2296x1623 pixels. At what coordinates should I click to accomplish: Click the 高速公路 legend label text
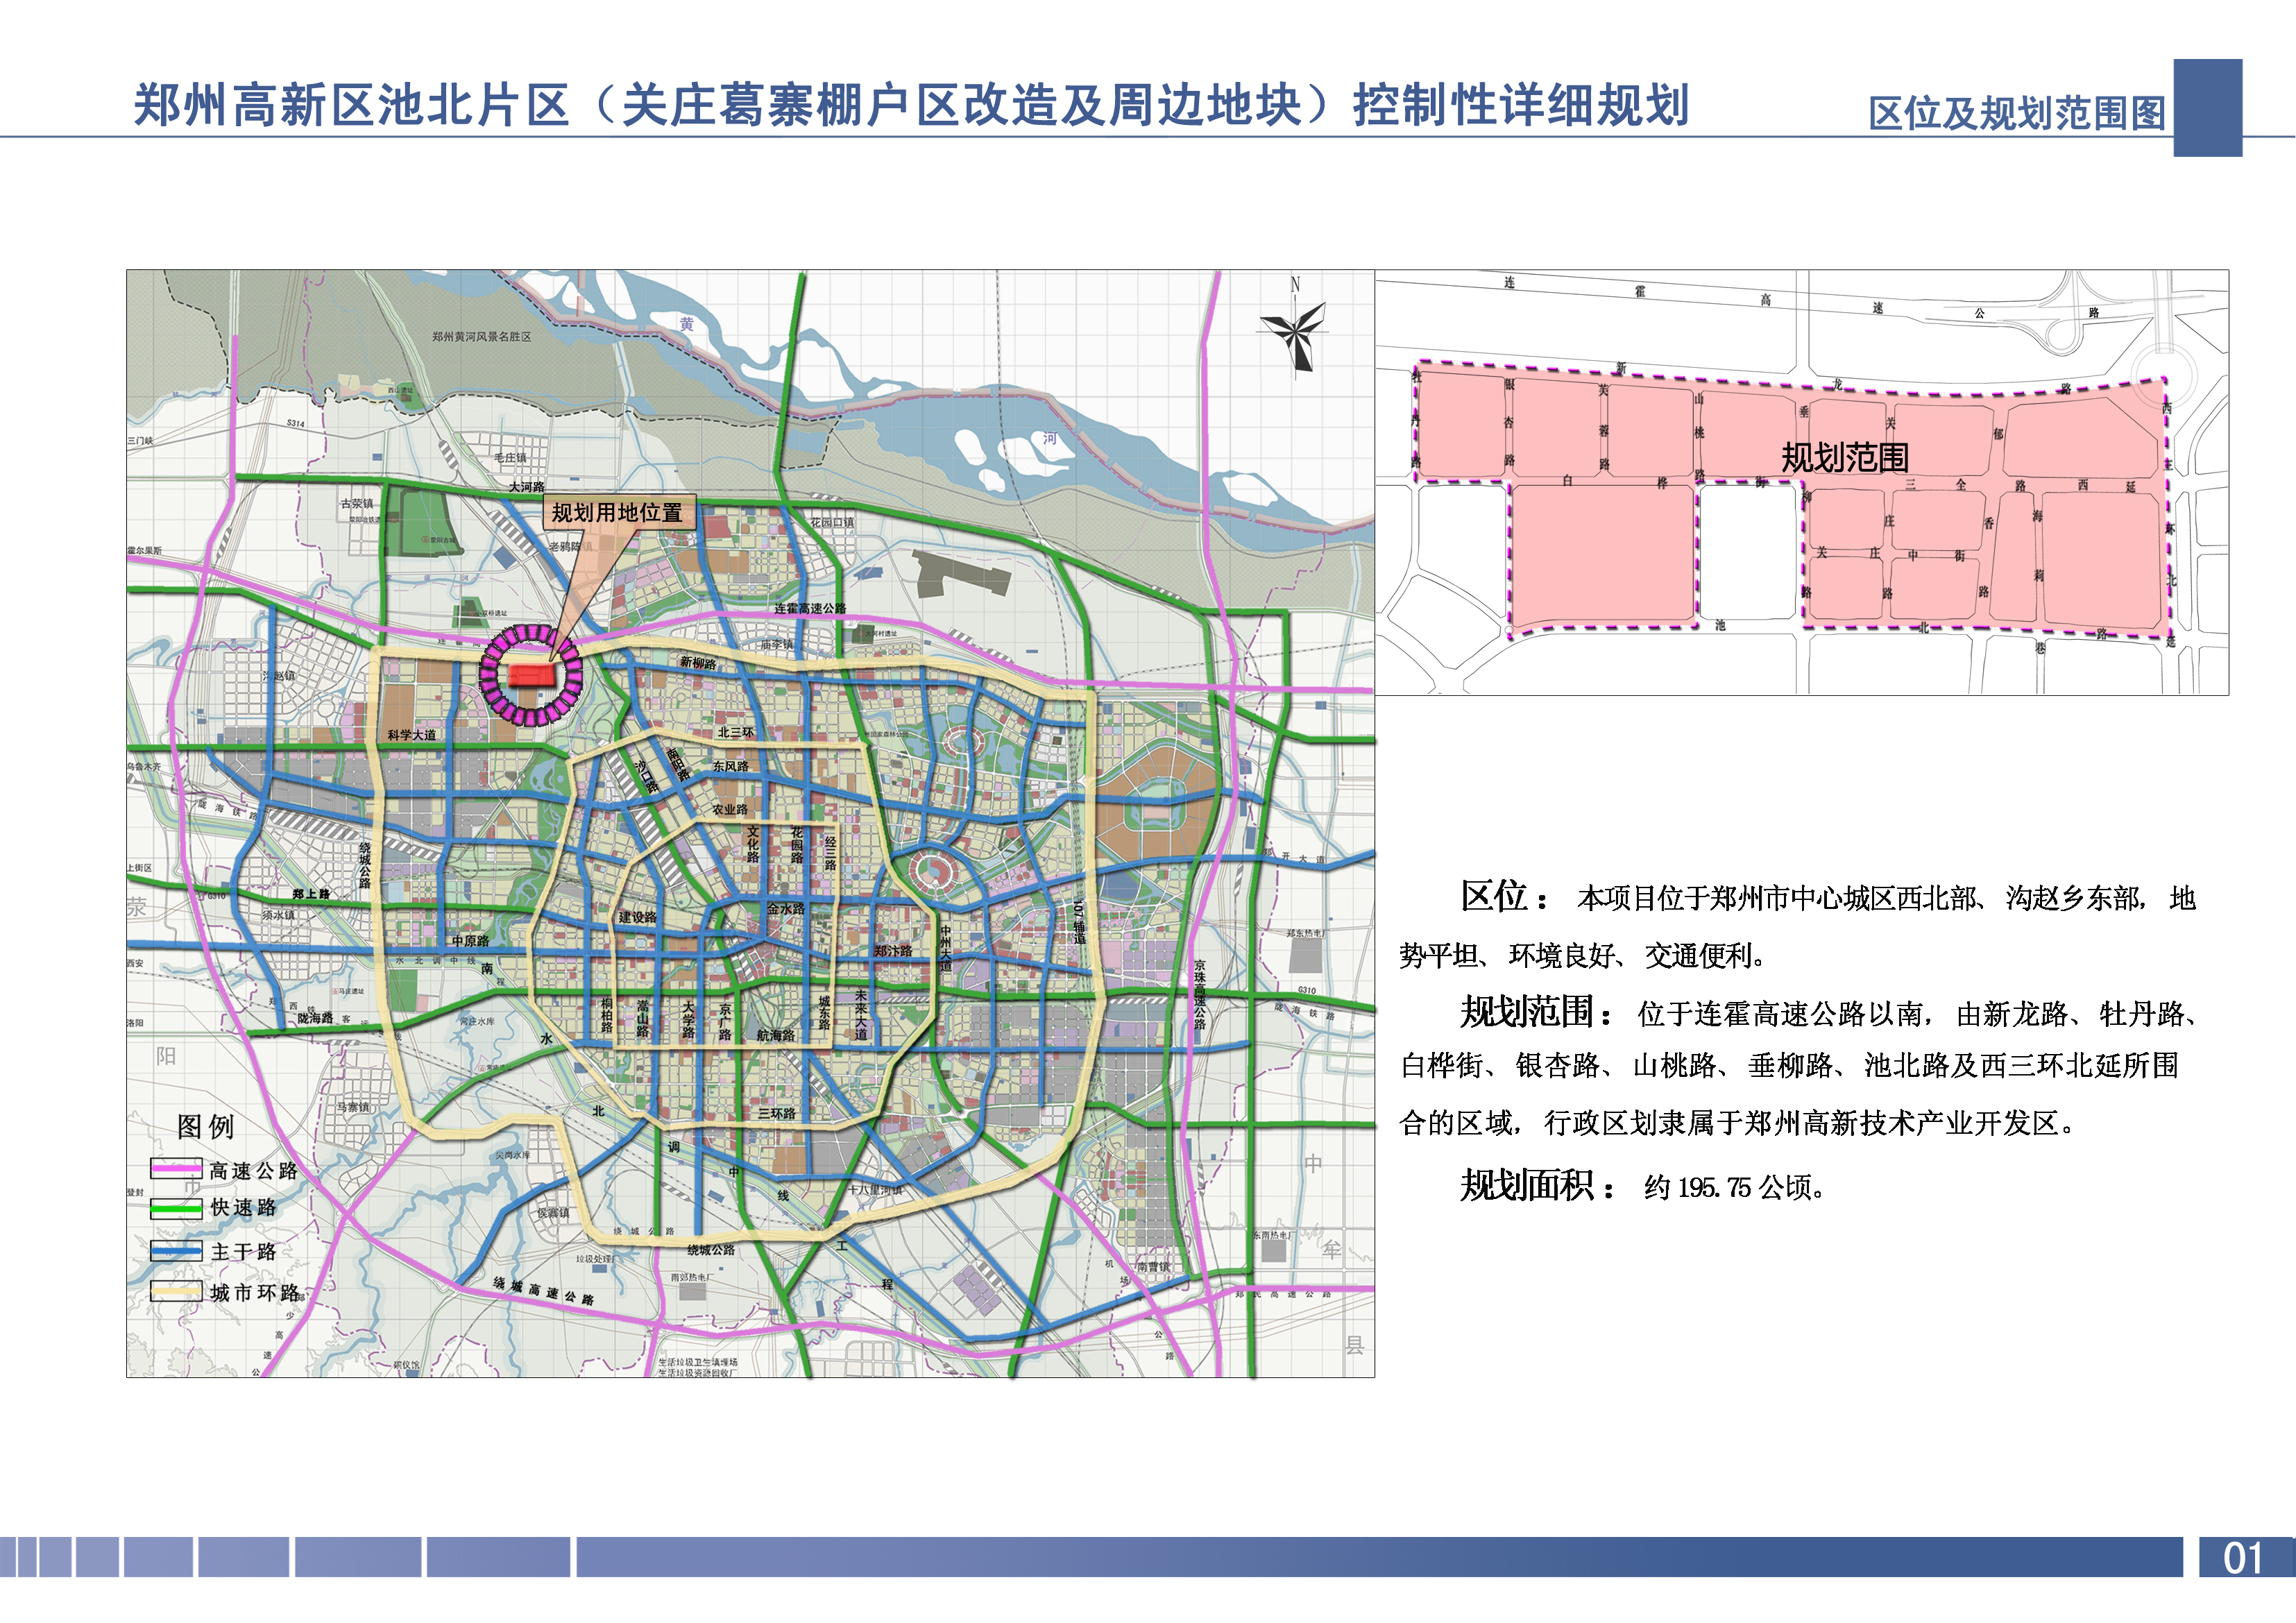pos(254,1170)
